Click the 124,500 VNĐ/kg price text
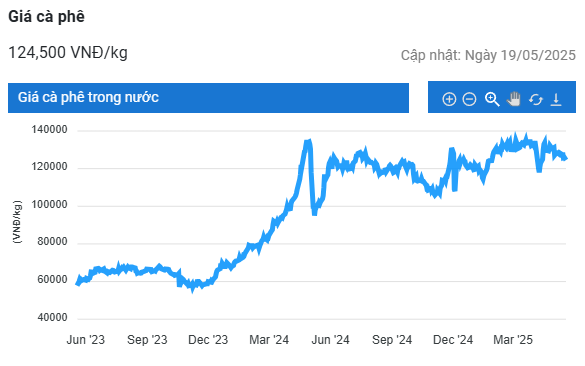The width and height of the screenshot is (585, 366). 68,53
